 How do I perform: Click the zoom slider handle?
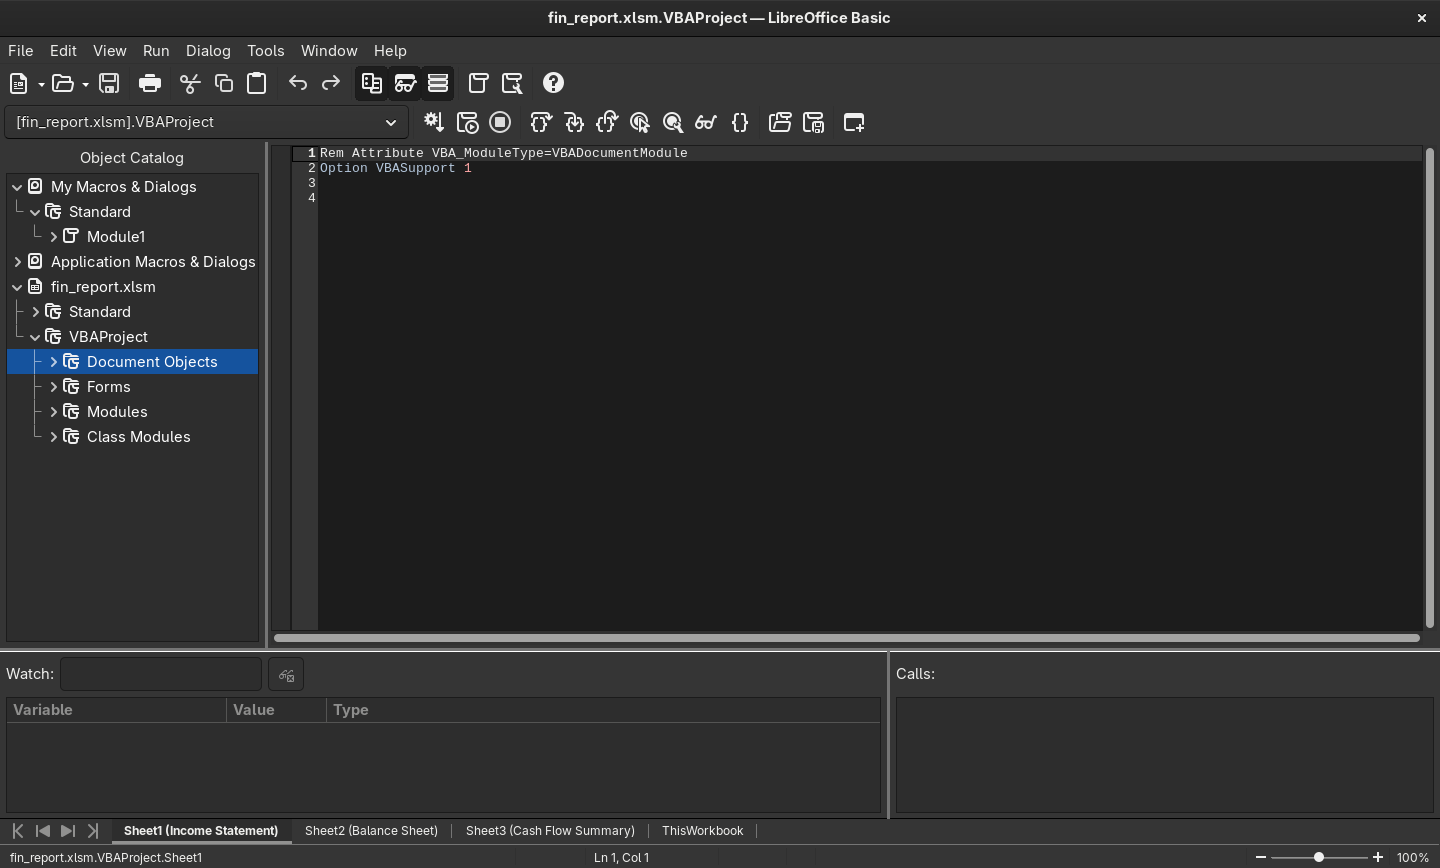coord(1319,858)
